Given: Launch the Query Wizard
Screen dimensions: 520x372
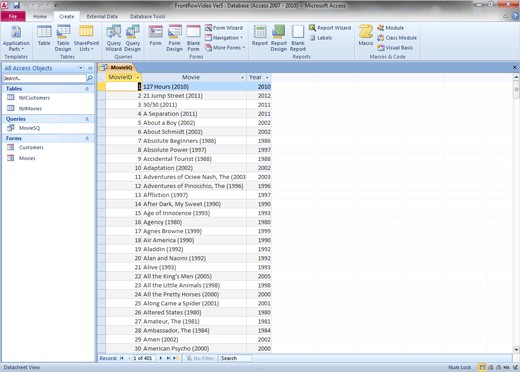Looking at the screenshot, I should 114,38.
